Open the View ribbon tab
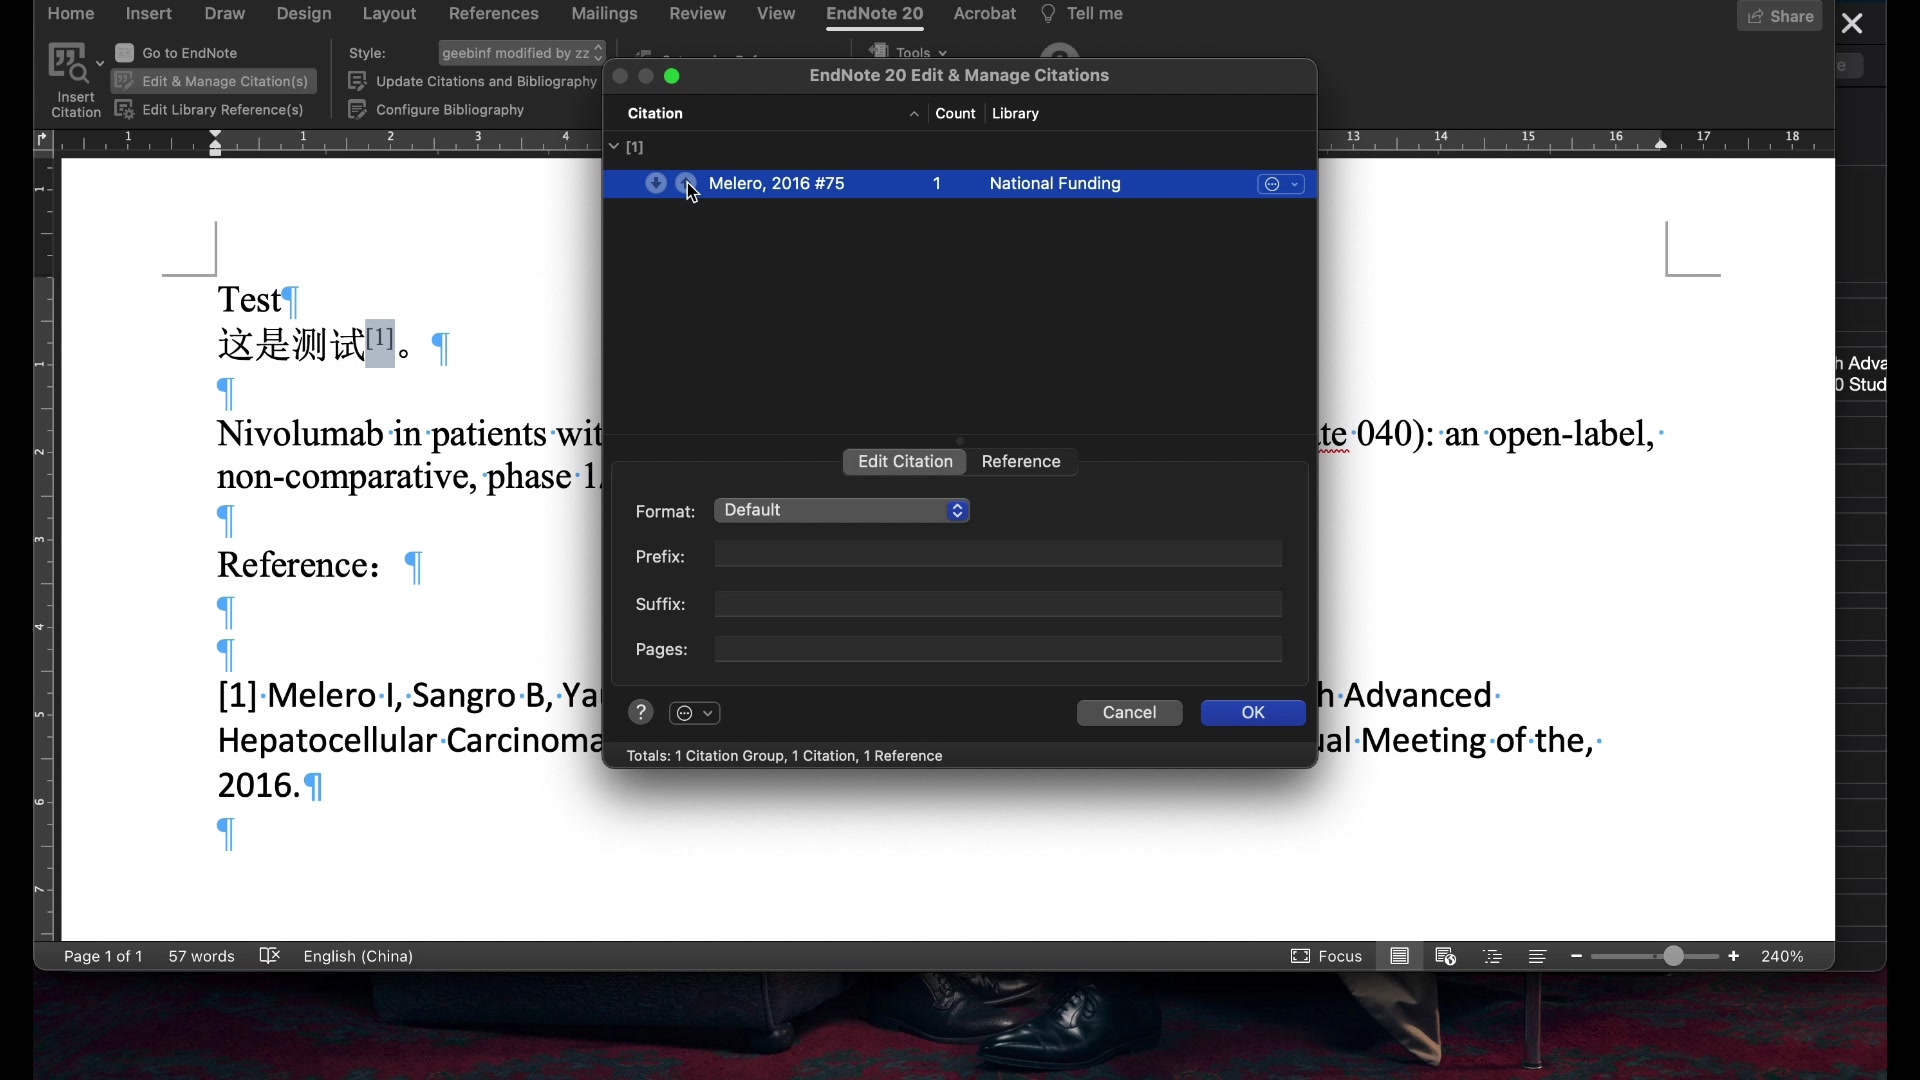Image resolution: width=1920 pixels, height=1080 pixels. [776, 14]
